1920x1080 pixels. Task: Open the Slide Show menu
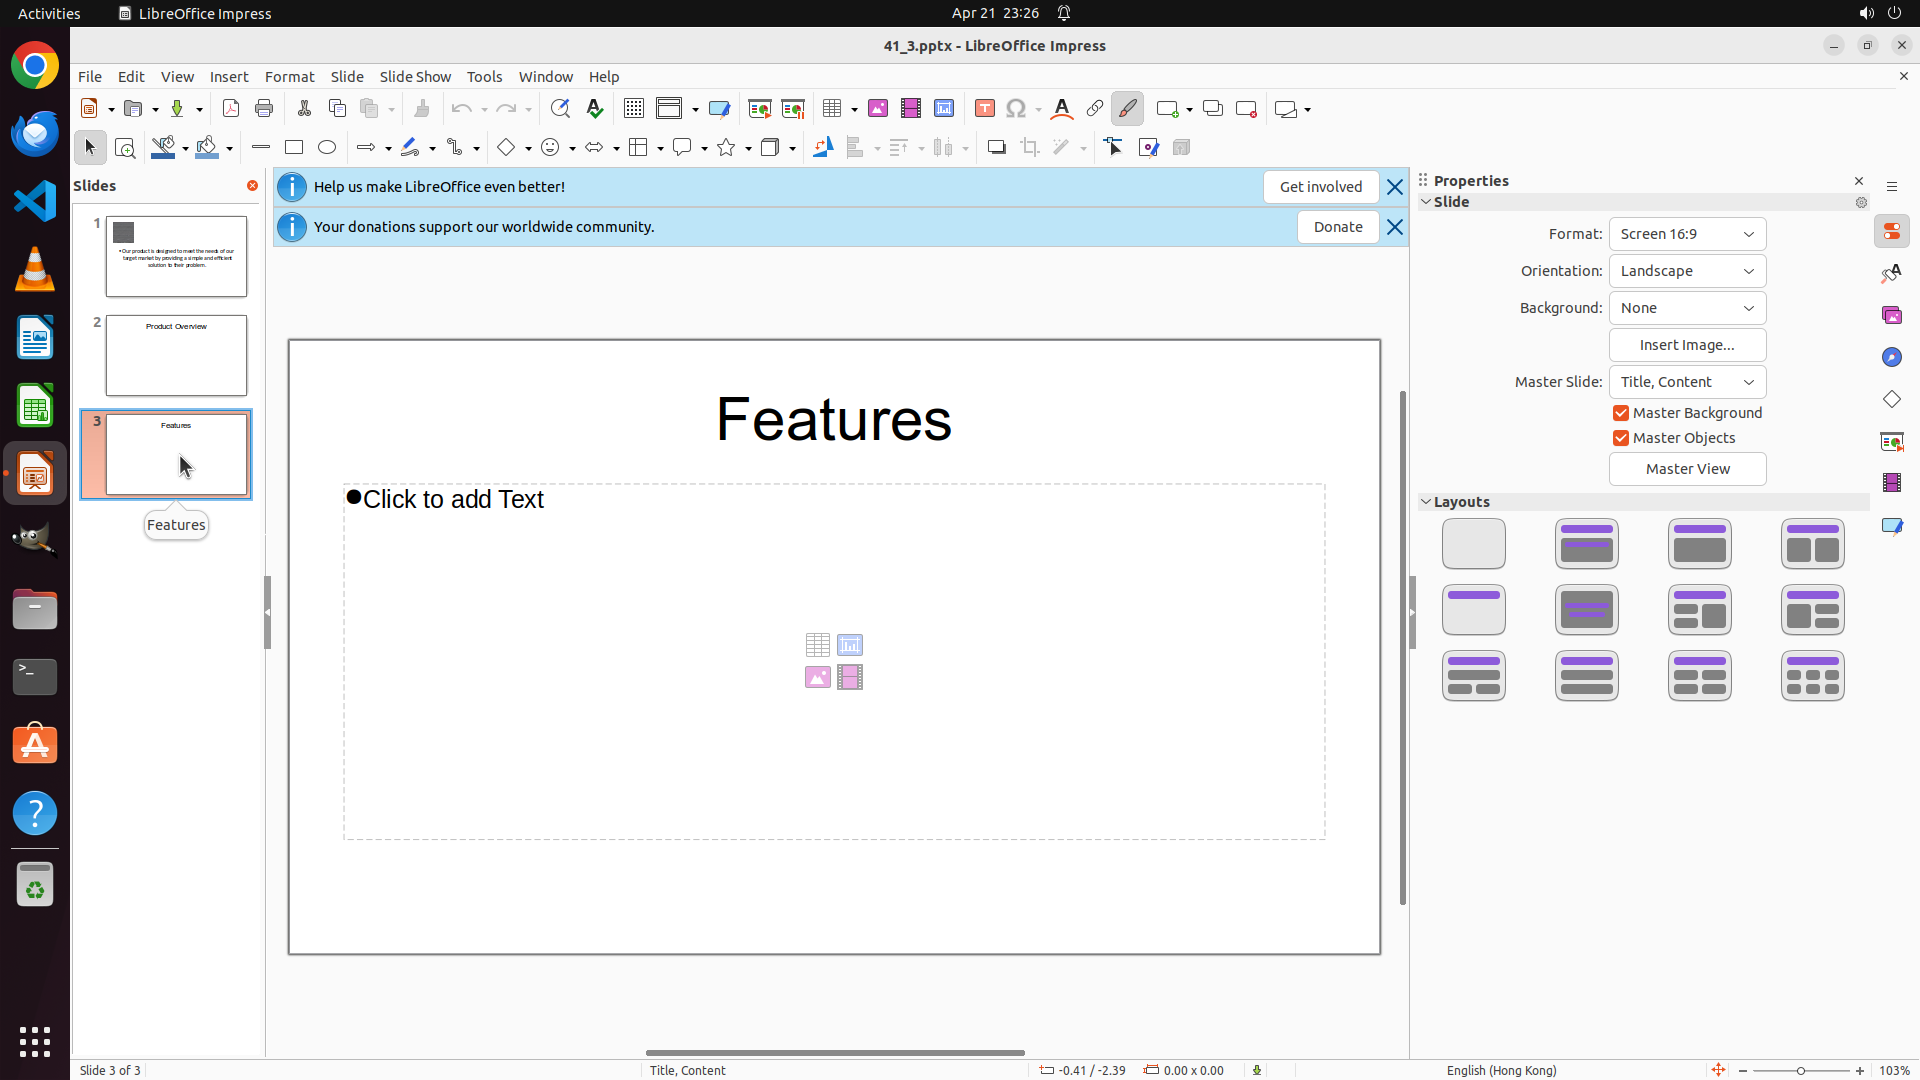(415, 77)
